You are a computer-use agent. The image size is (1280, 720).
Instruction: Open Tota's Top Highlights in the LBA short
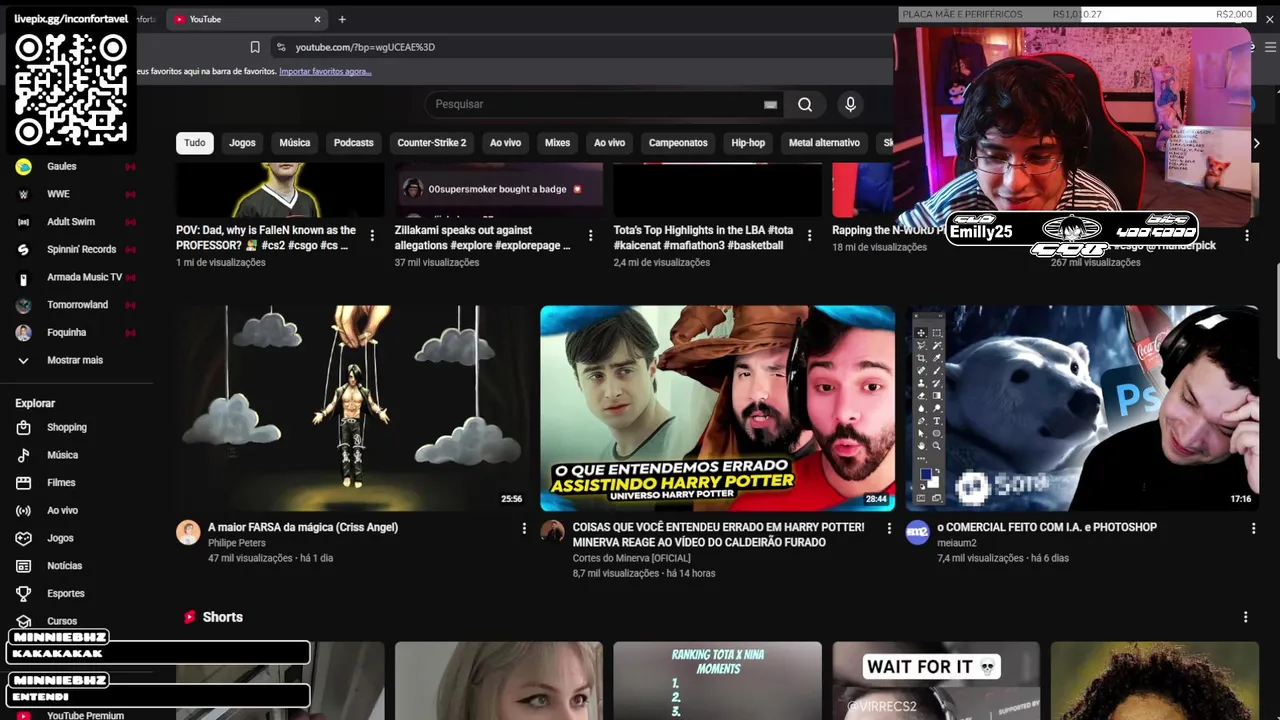point(703,237)
